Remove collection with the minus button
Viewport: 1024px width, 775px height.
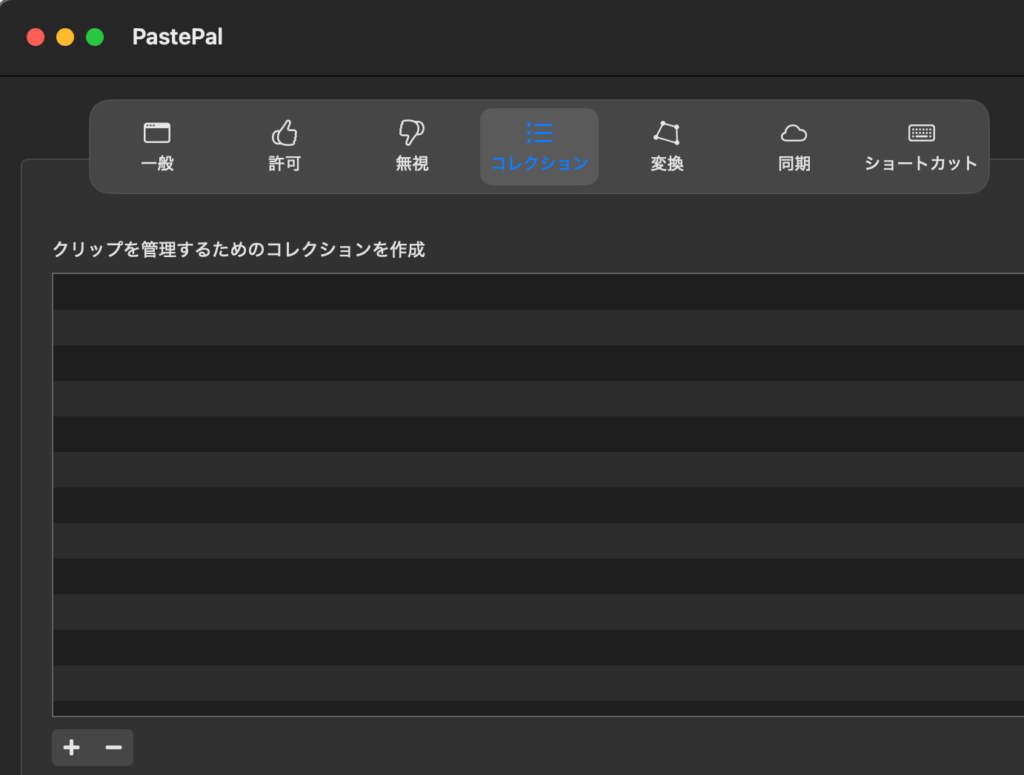click(113, 748)
